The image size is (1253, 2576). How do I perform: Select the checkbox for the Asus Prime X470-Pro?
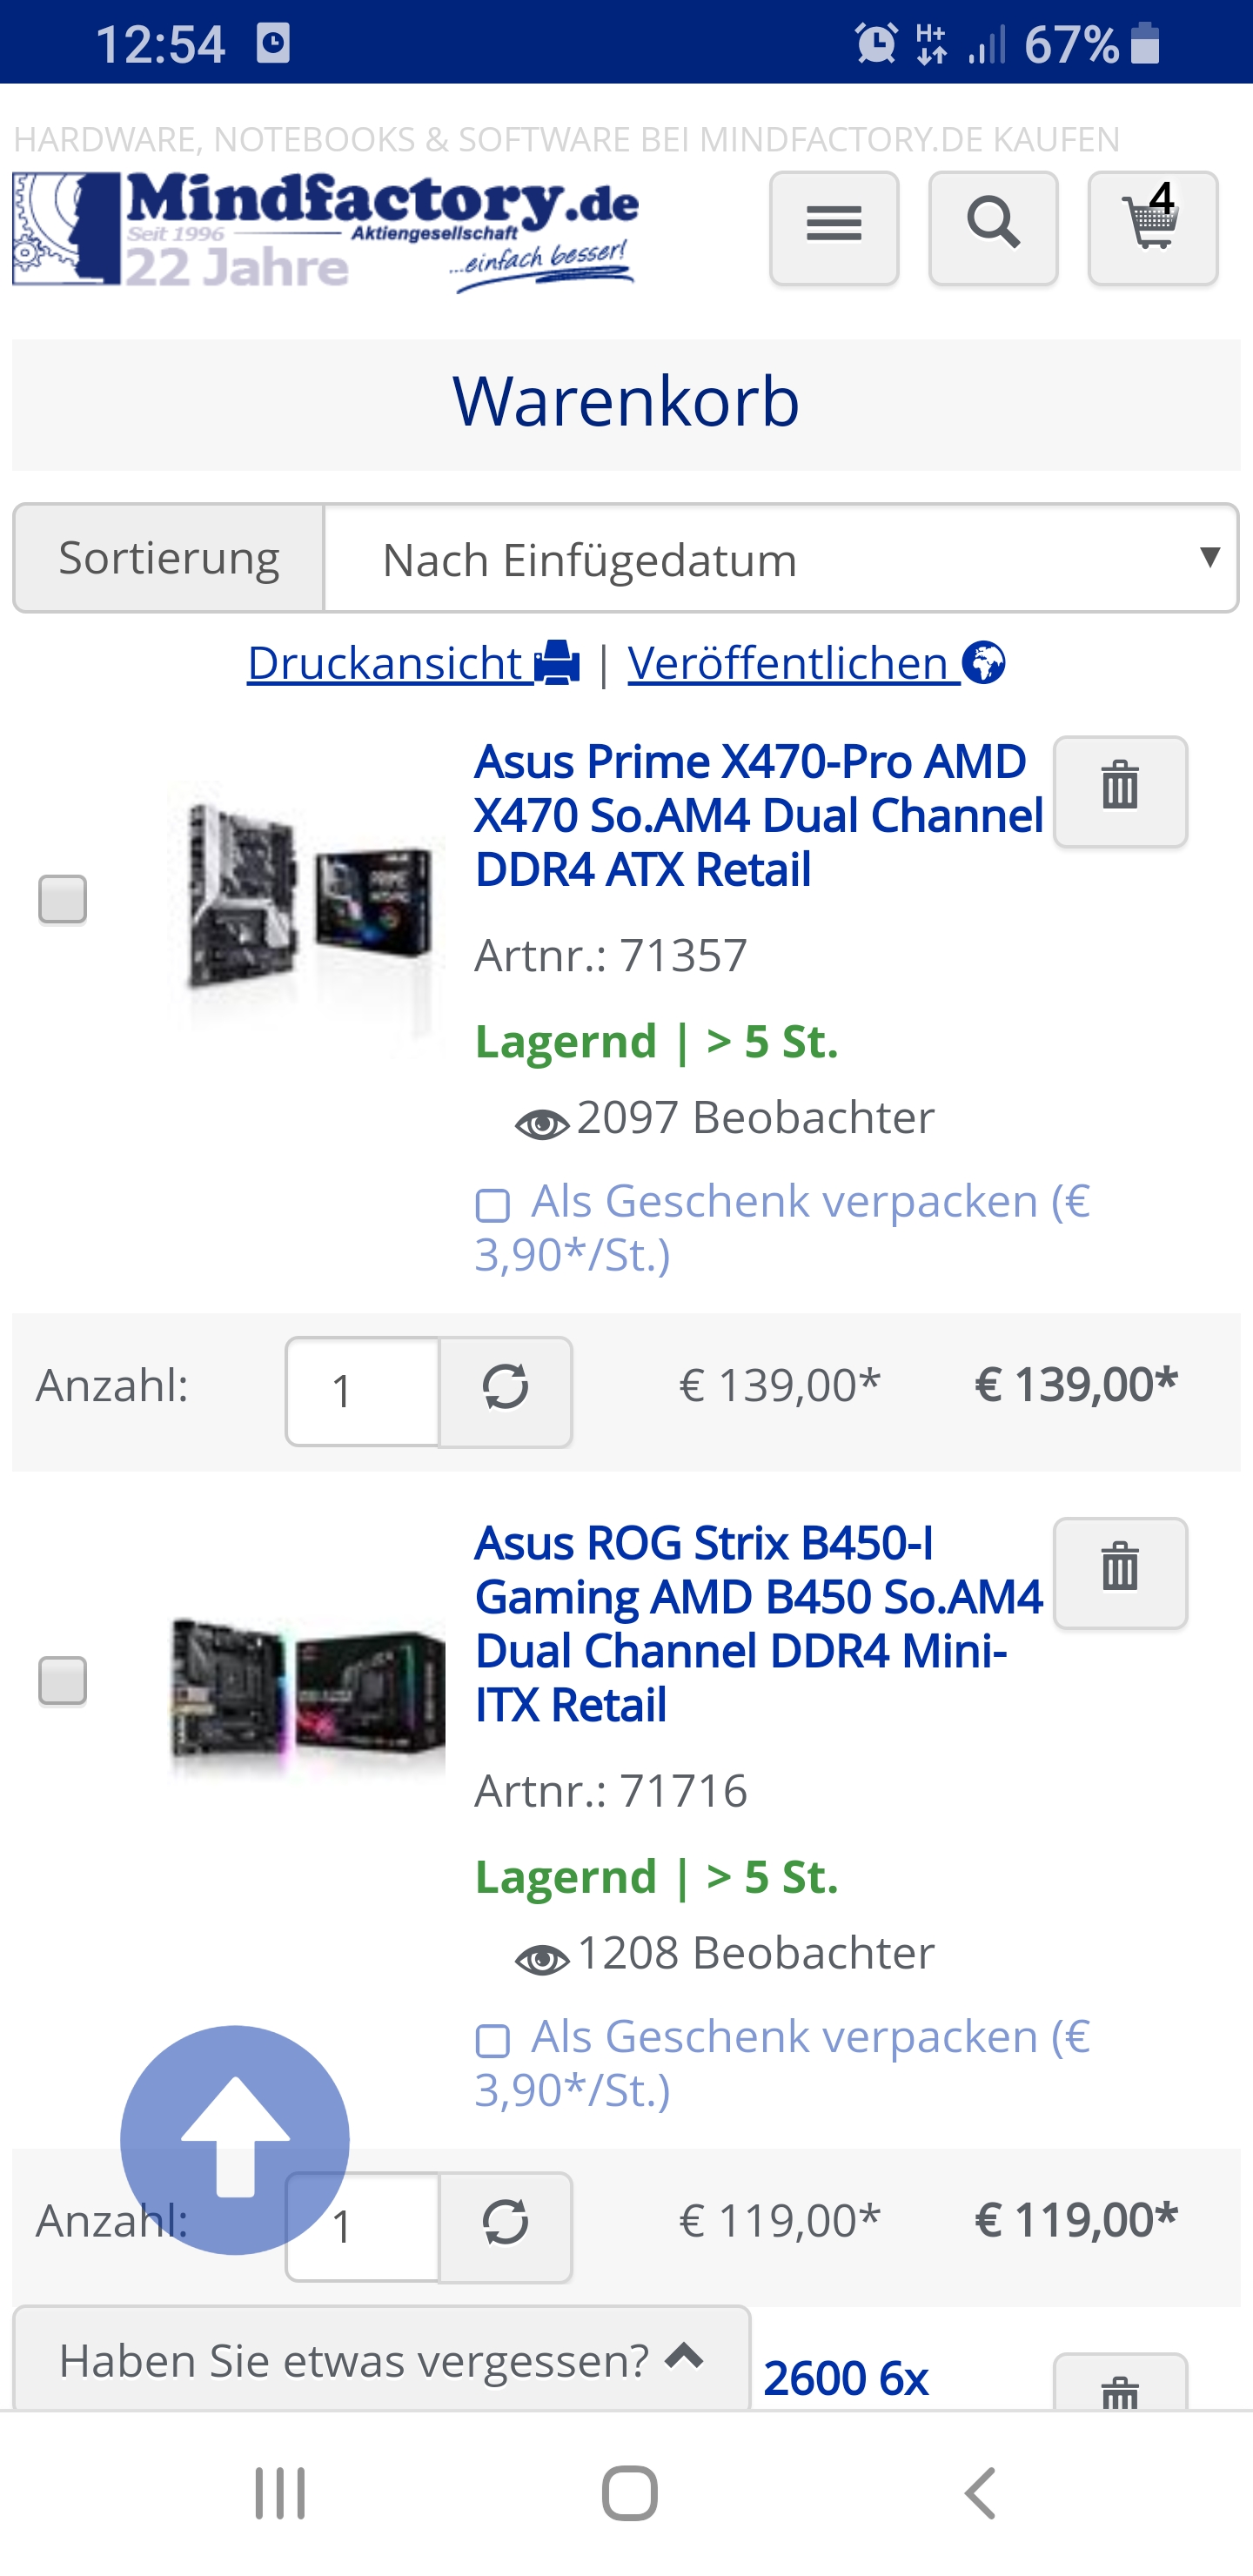64,900
